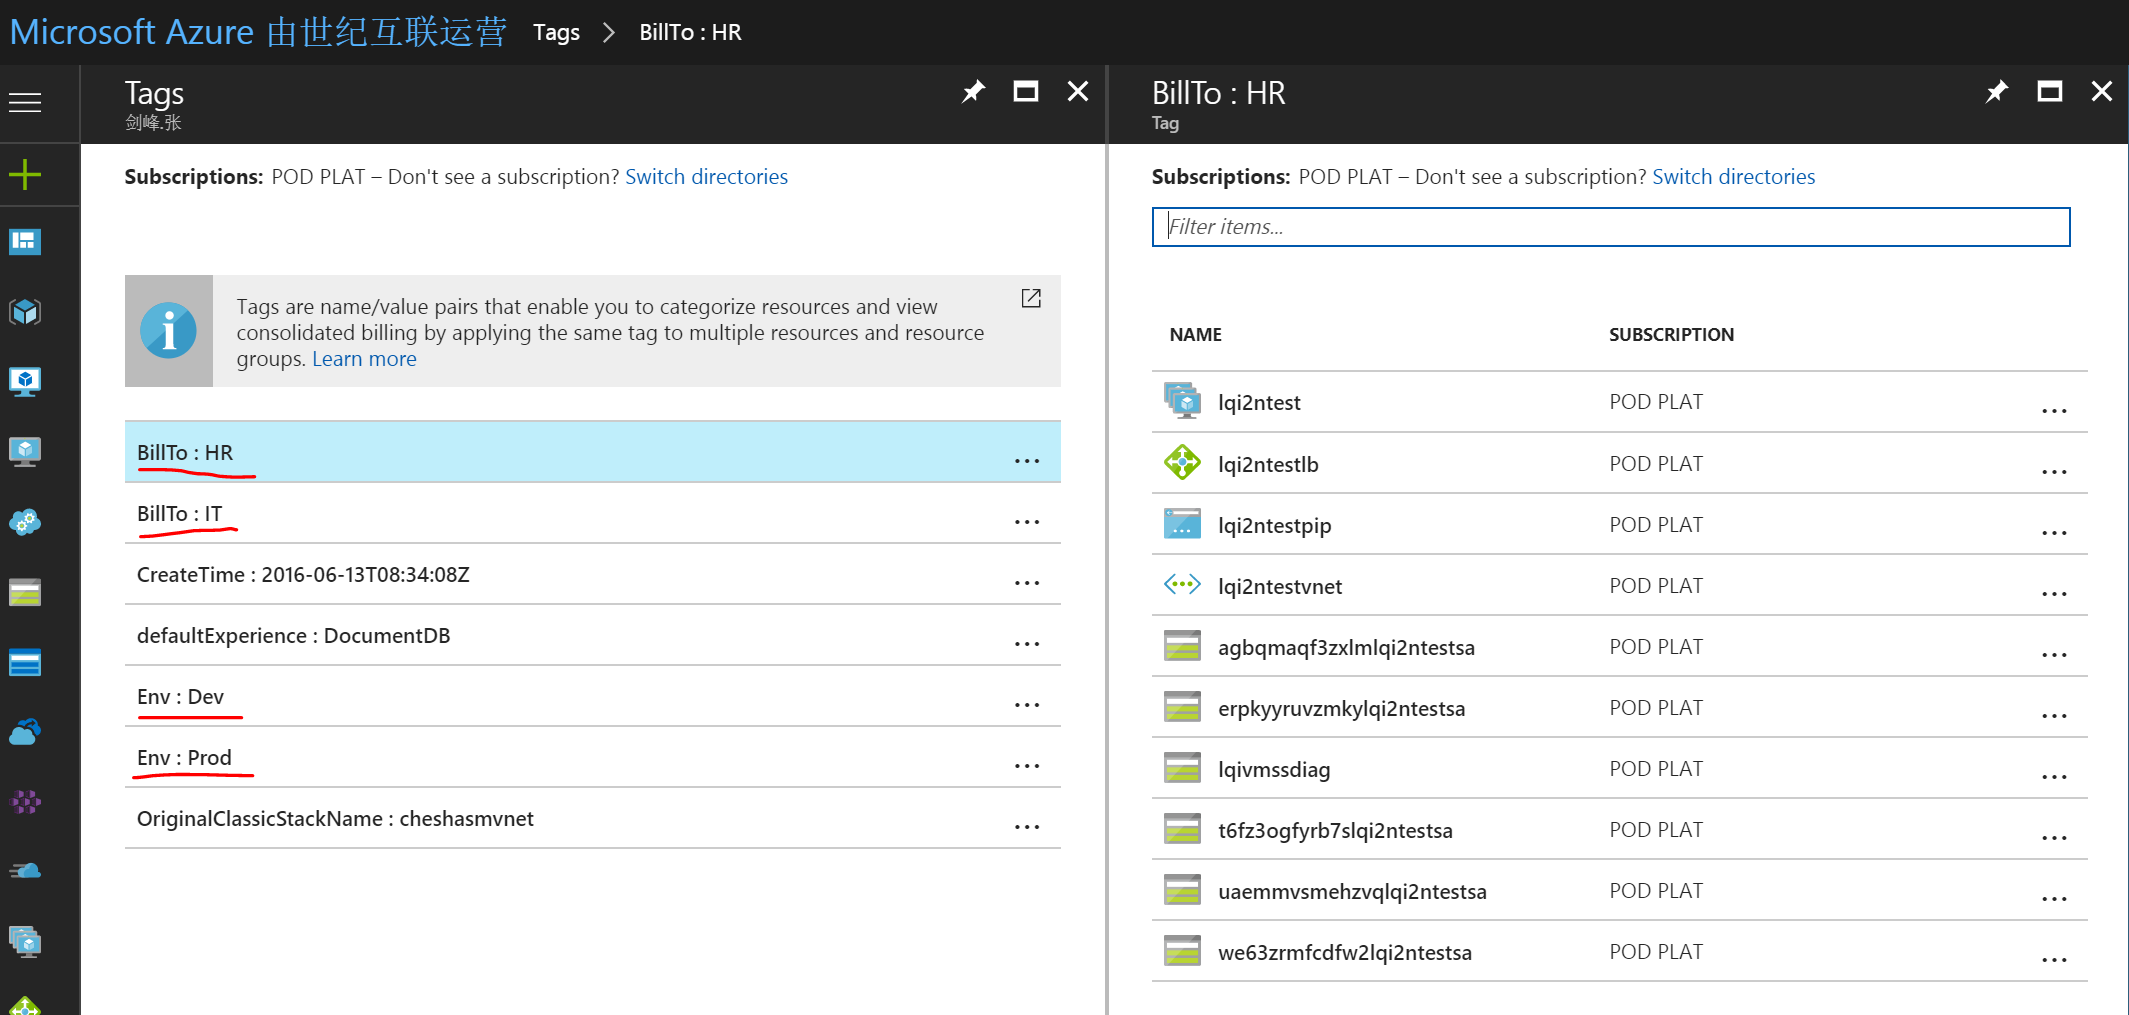Select the Env : Prod tag
The image size is (2129, 1015).
pyautogui.click(x=592, y=758)
